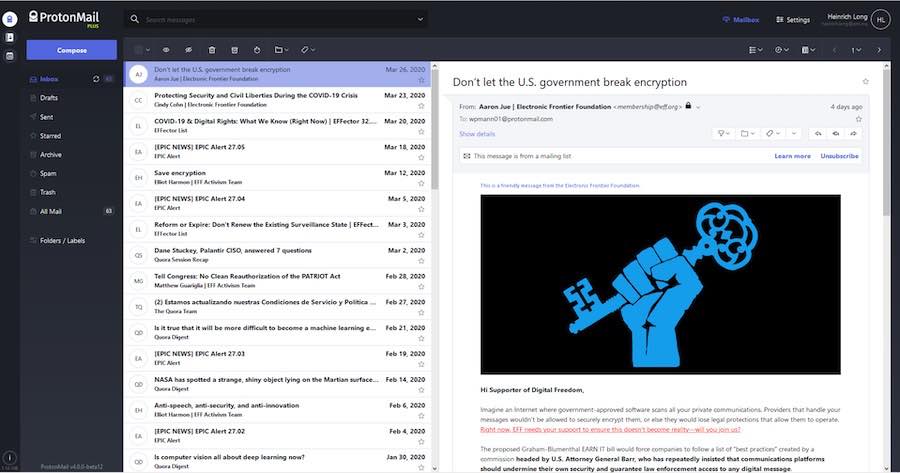The image size is (900, 473).
Task: Reply to the open message
Action: click(x=818, y=133)
